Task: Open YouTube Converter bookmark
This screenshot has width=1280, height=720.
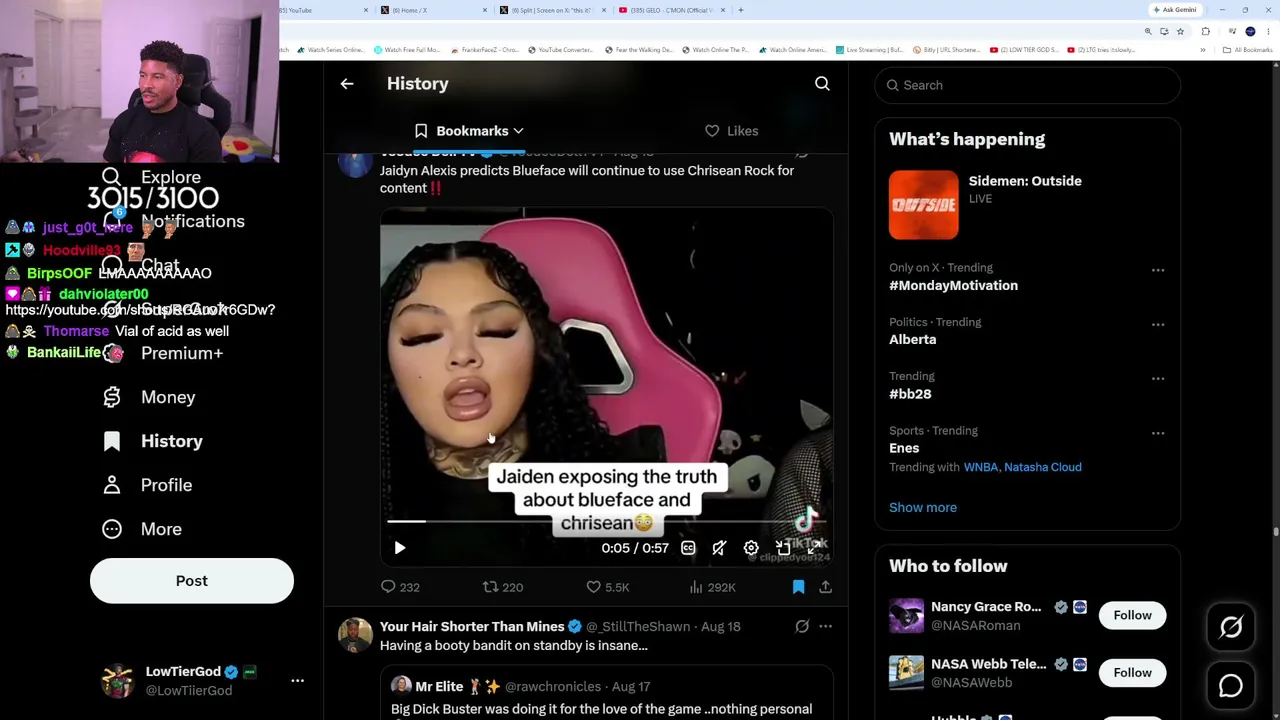Action: (560, 50)
